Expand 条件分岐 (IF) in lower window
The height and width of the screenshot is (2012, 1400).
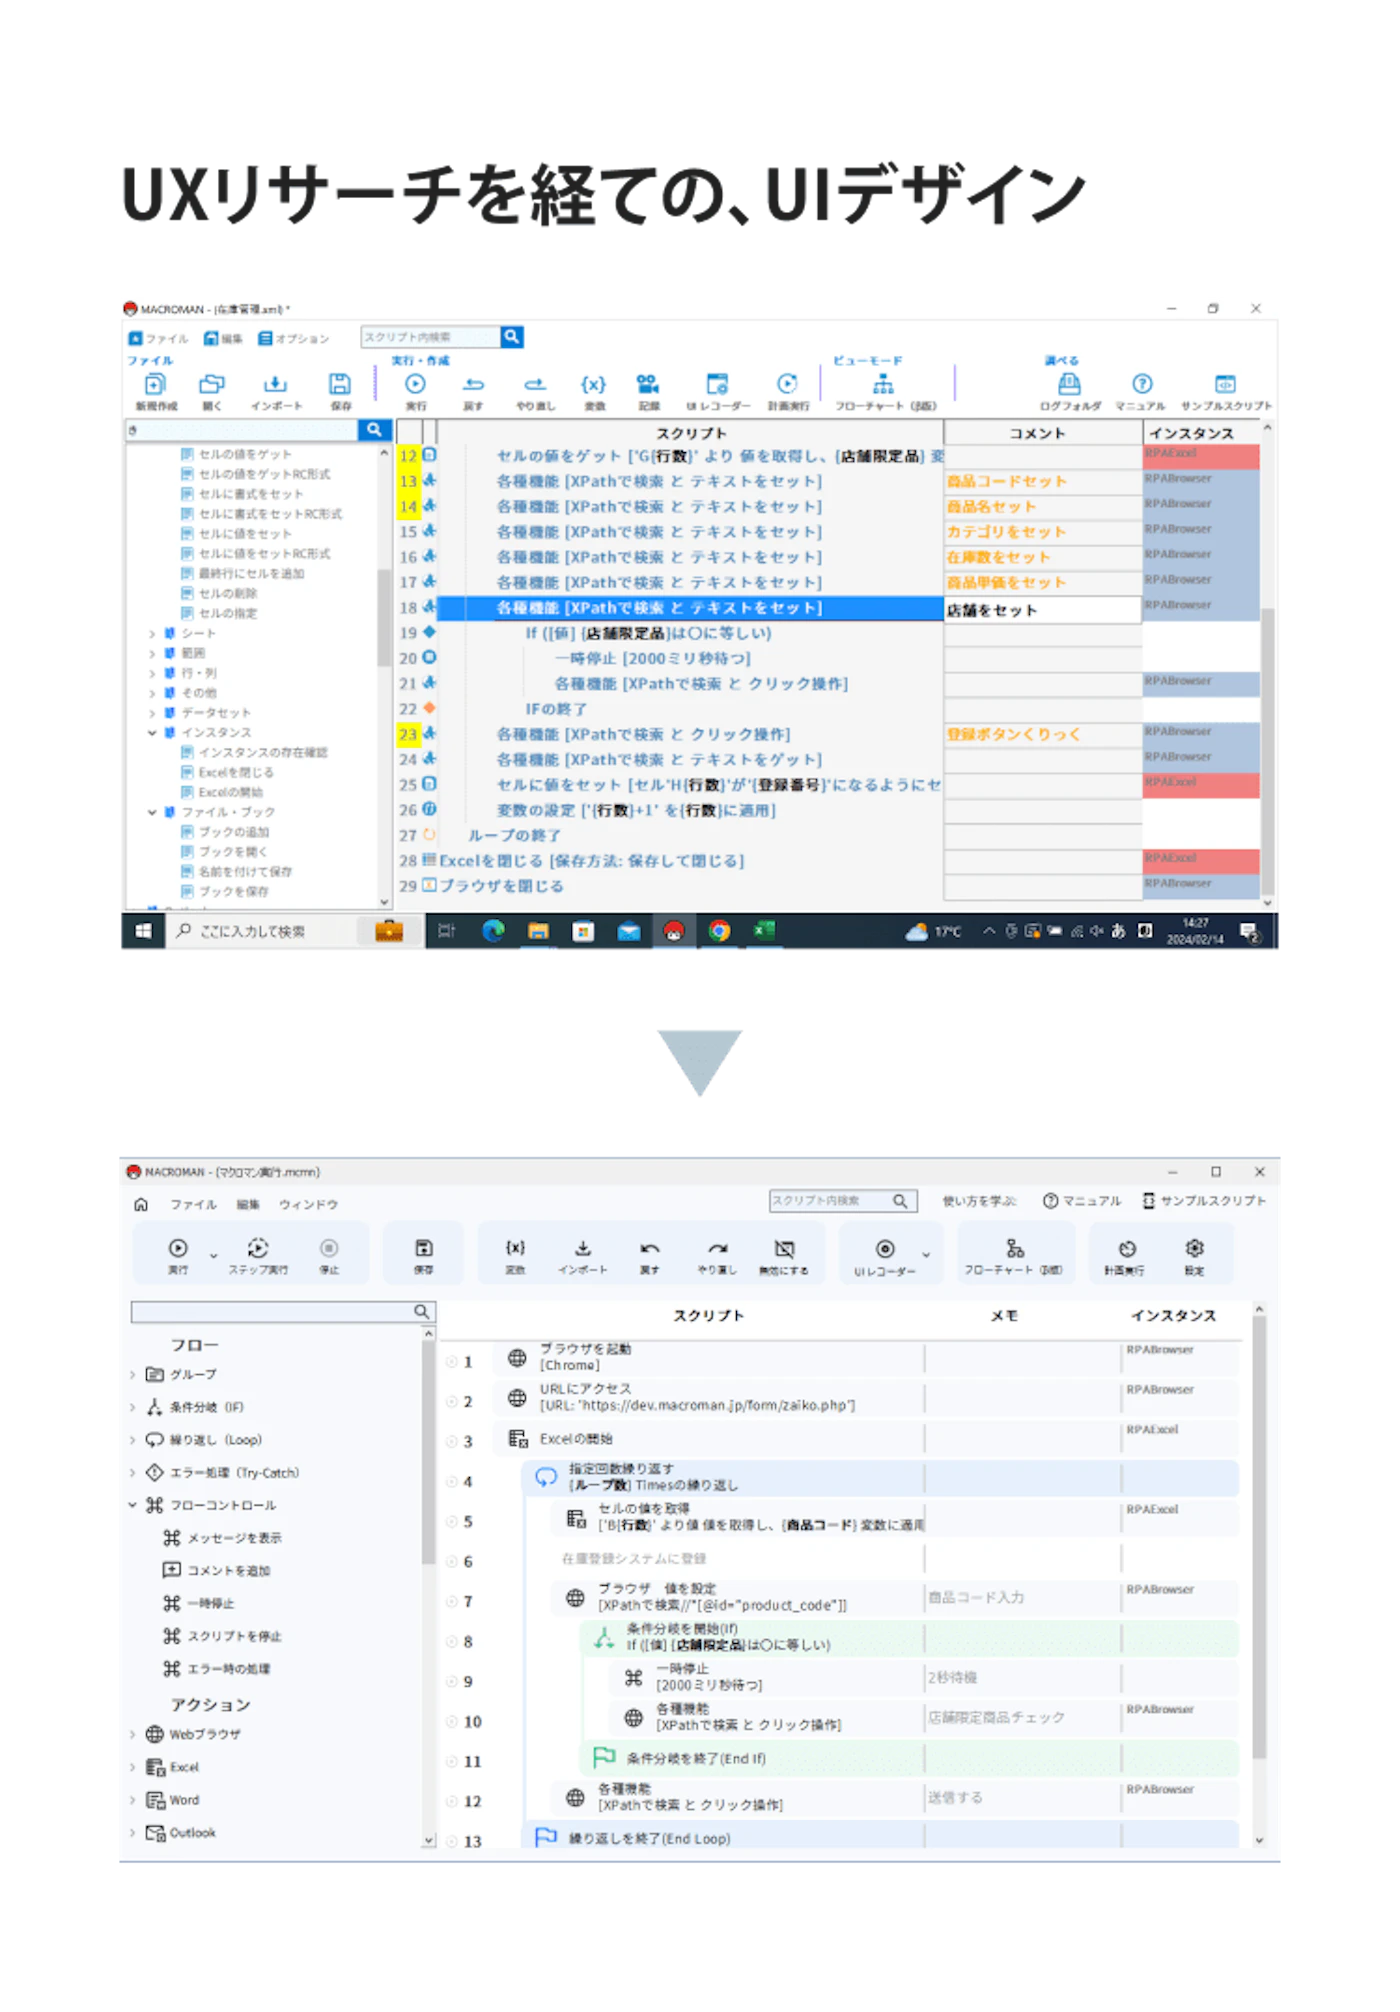point(133,1407)
